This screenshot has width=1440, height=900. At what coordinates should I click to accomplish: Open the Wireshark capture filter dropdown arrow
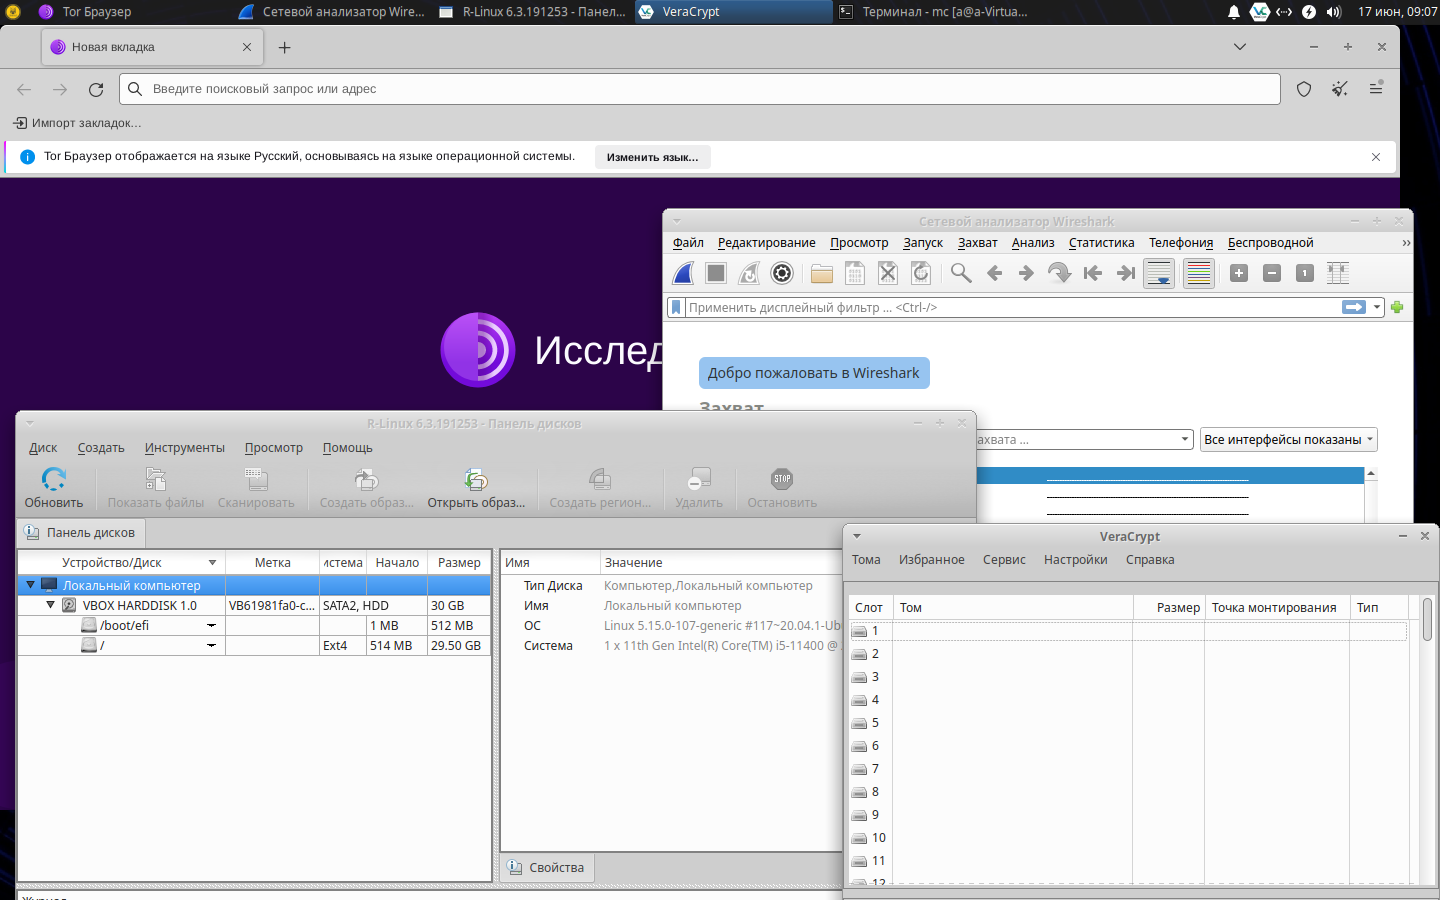pos(1185,439)
